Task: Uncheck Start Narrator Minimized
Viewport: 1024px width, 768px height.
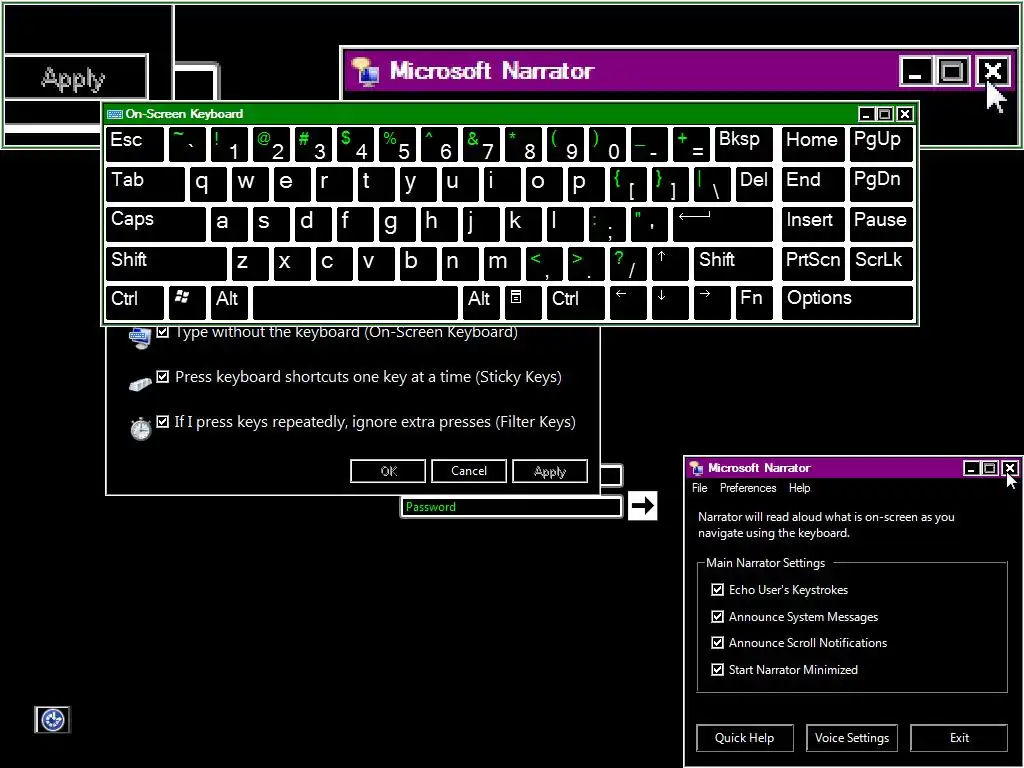Action: click(717, 669)
